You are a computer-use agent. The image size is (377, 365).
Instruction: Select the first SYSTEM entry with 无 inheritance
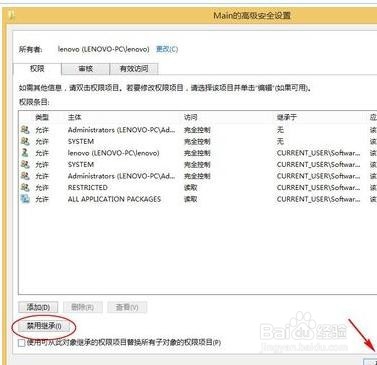click(x=197, y=141)
